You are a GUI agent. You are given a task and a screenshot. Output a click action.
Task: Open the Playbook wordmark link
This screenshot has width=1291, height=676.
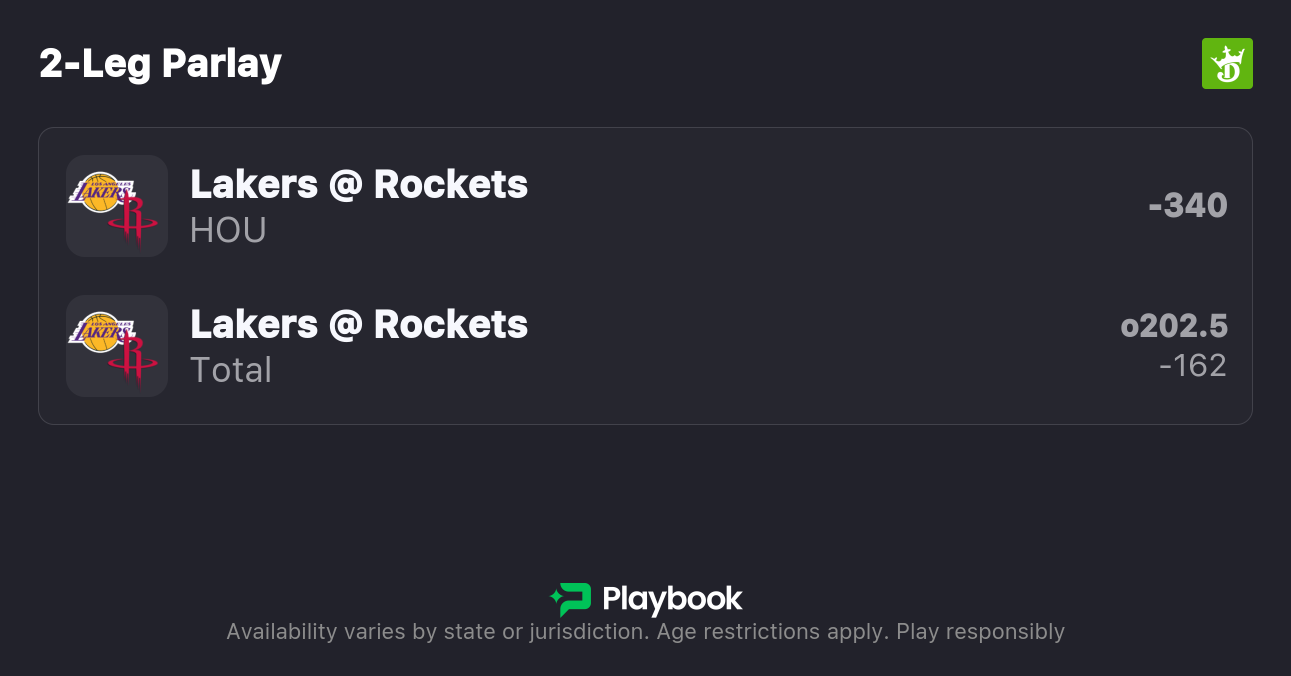pos(672,599)
